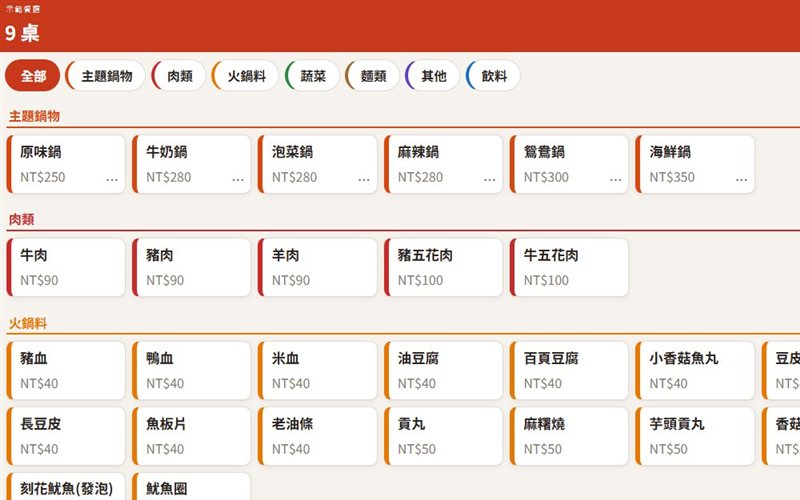The height and width of the screenshot is (500, 800).
Task: Click the 主題鍋物 section heading
Action: click(34, 116)
